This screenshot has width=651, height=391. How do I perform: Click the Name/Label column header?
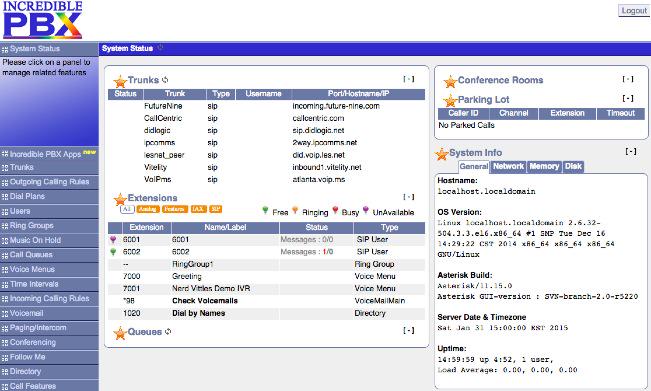point(225,227)
